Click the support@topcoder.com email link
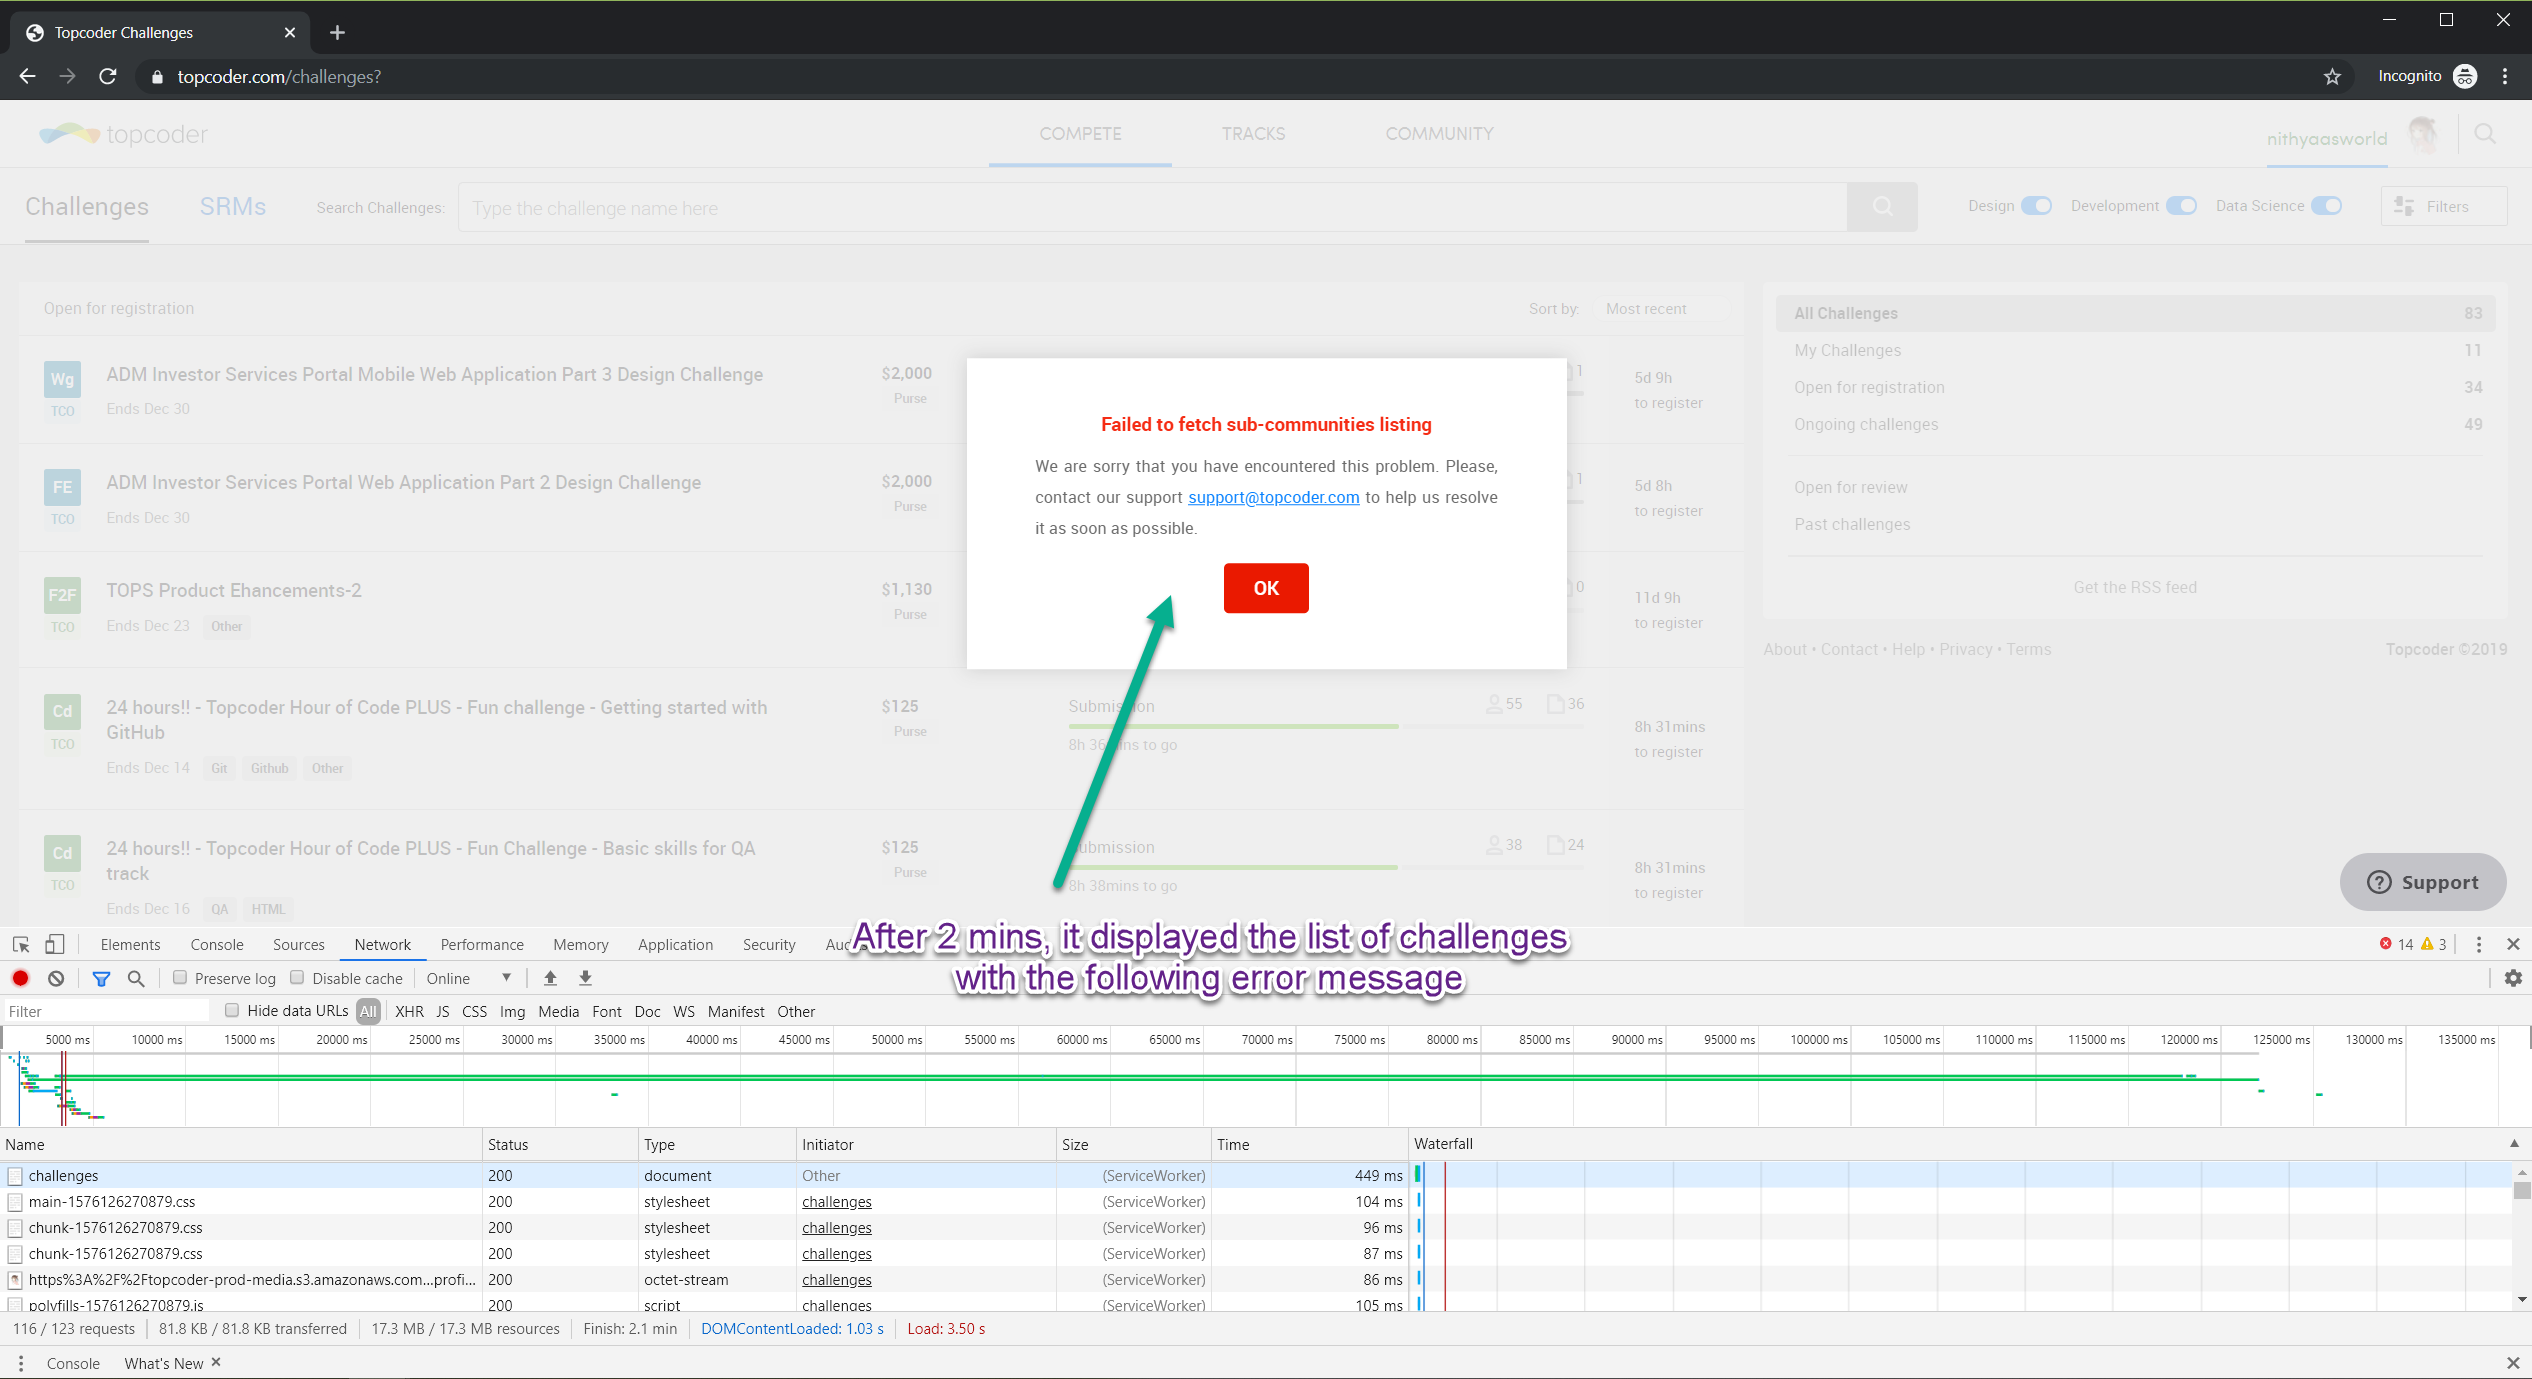 [x=1273, y=497]
